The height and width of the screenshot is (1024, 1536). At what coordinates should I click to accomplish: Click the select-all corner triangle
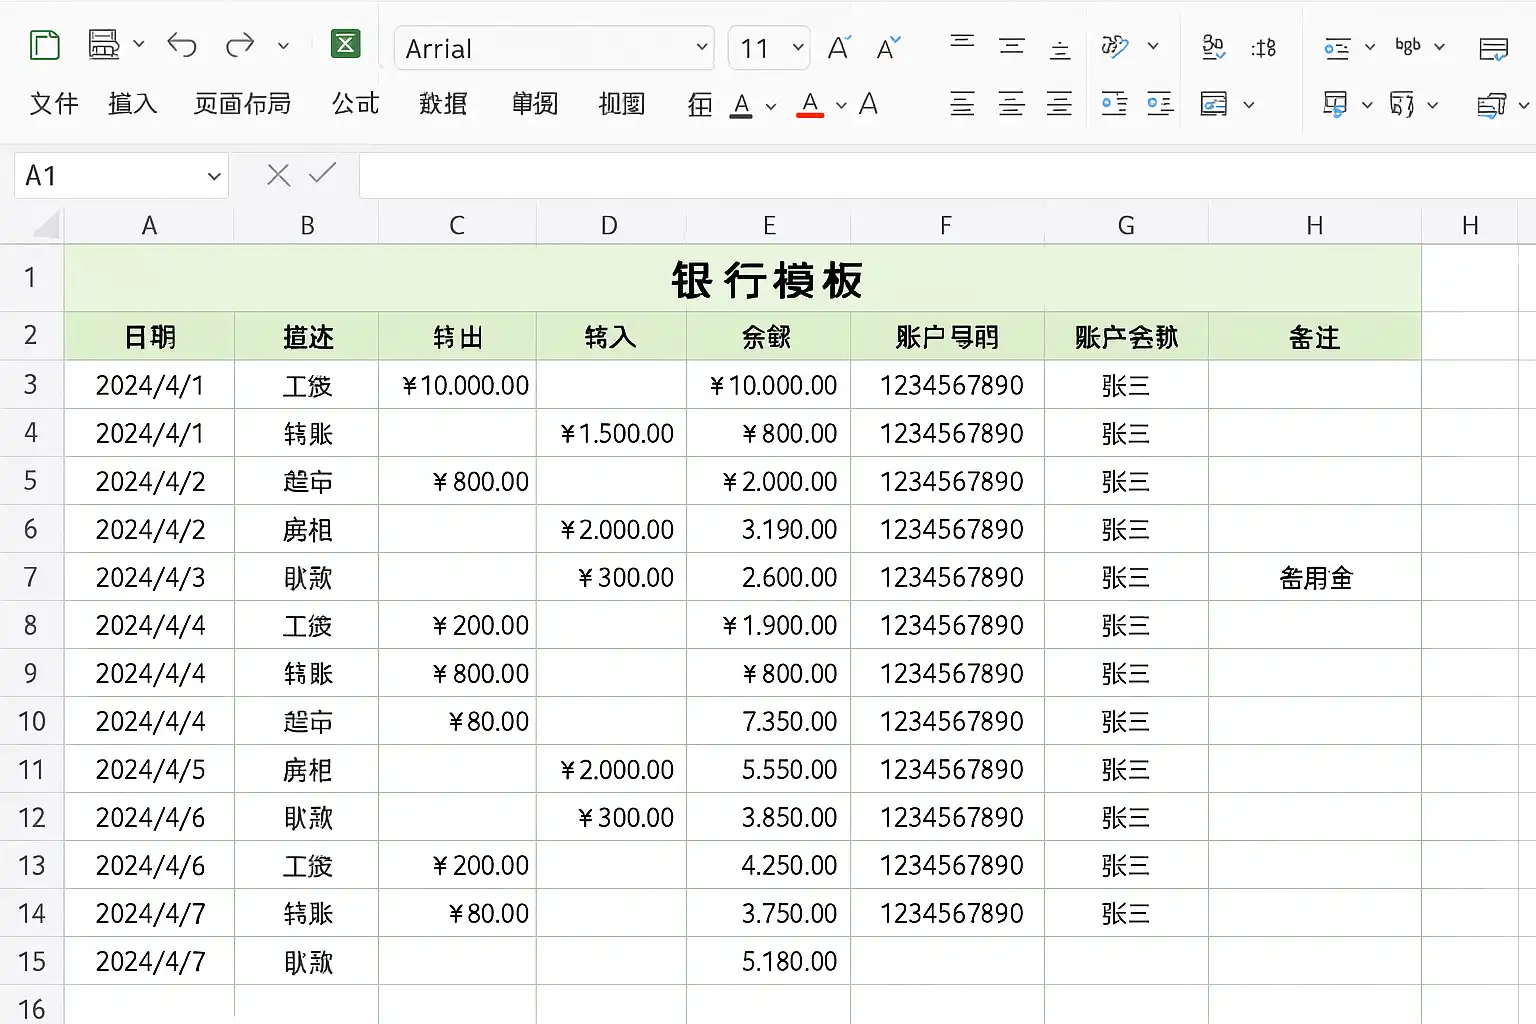[x=46, y=227]
